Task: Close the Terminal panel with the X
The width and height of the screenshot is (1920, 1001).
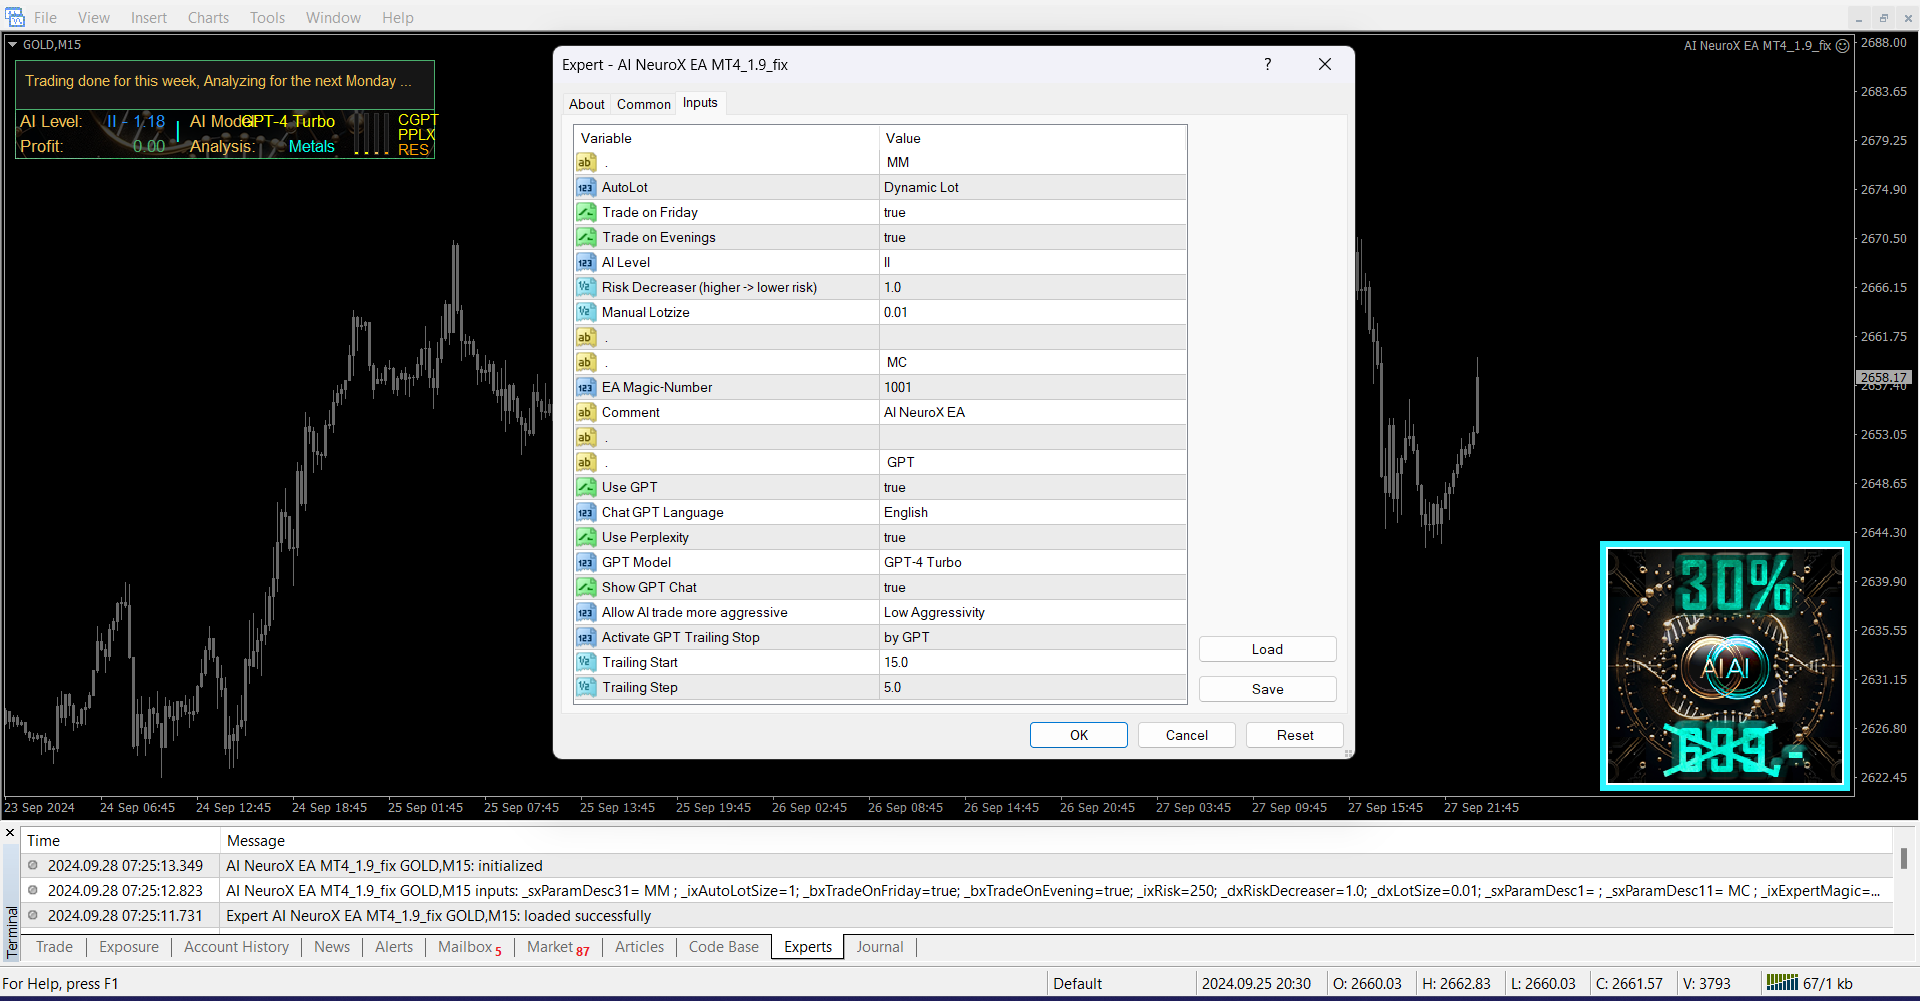Action: click(10, 833)
